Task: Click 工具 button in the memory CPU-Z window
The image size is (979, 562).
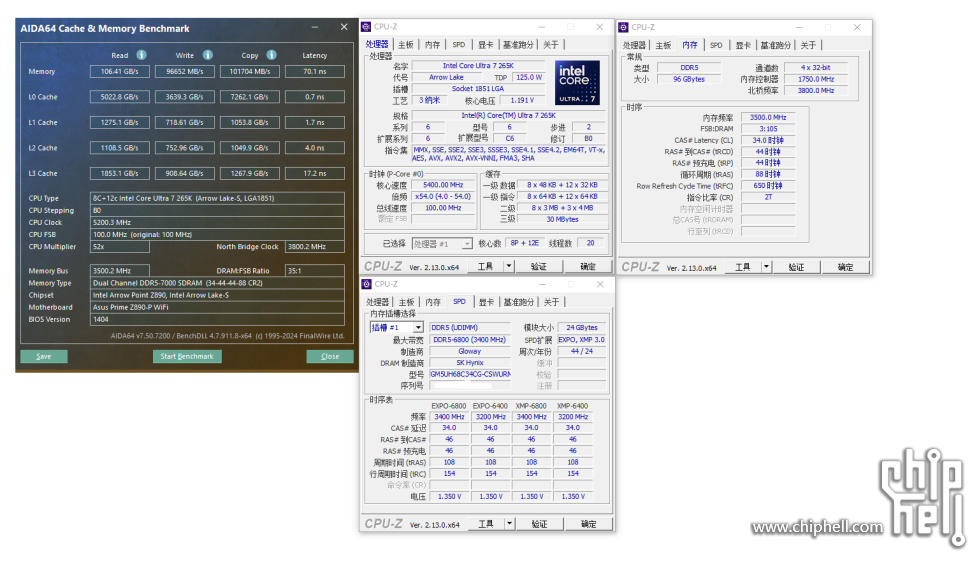Action: click(742, 267)
